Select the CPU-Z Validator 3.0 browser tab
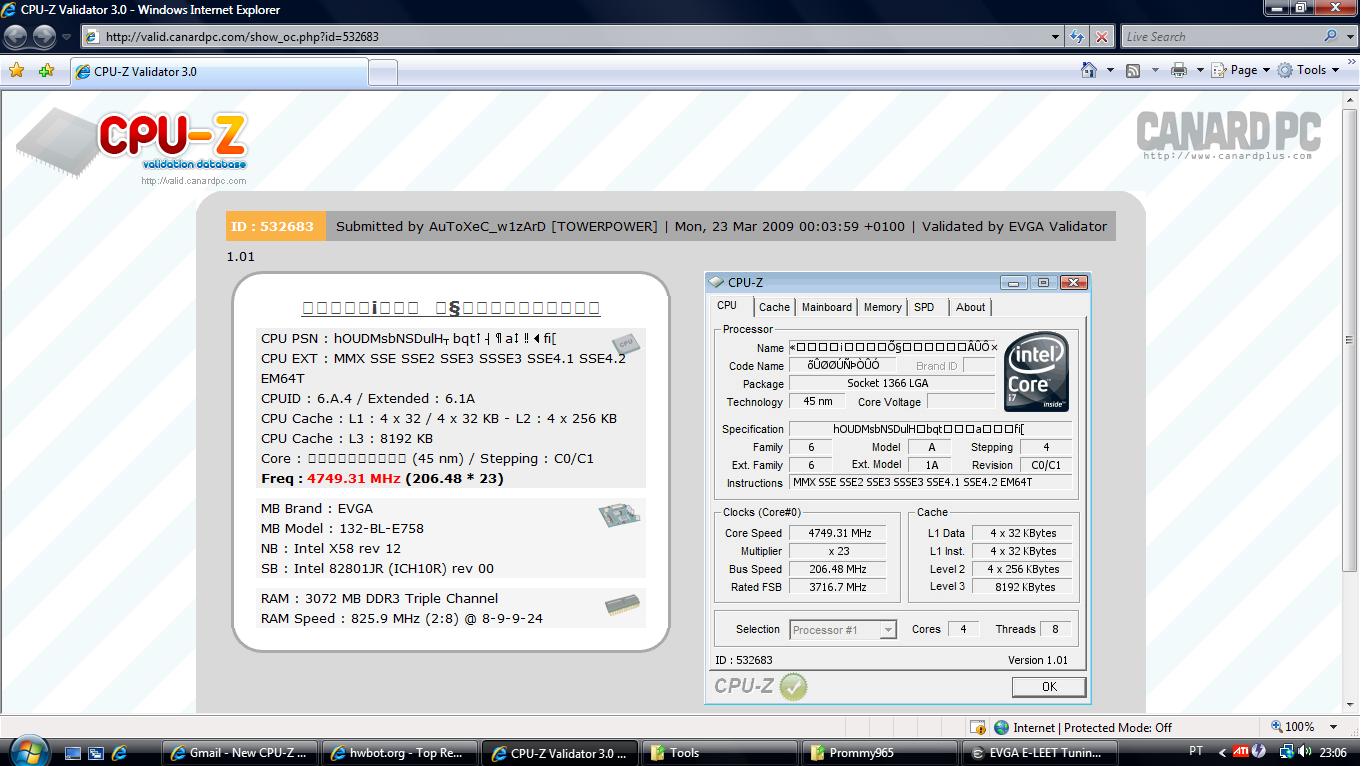 point(220,72)
